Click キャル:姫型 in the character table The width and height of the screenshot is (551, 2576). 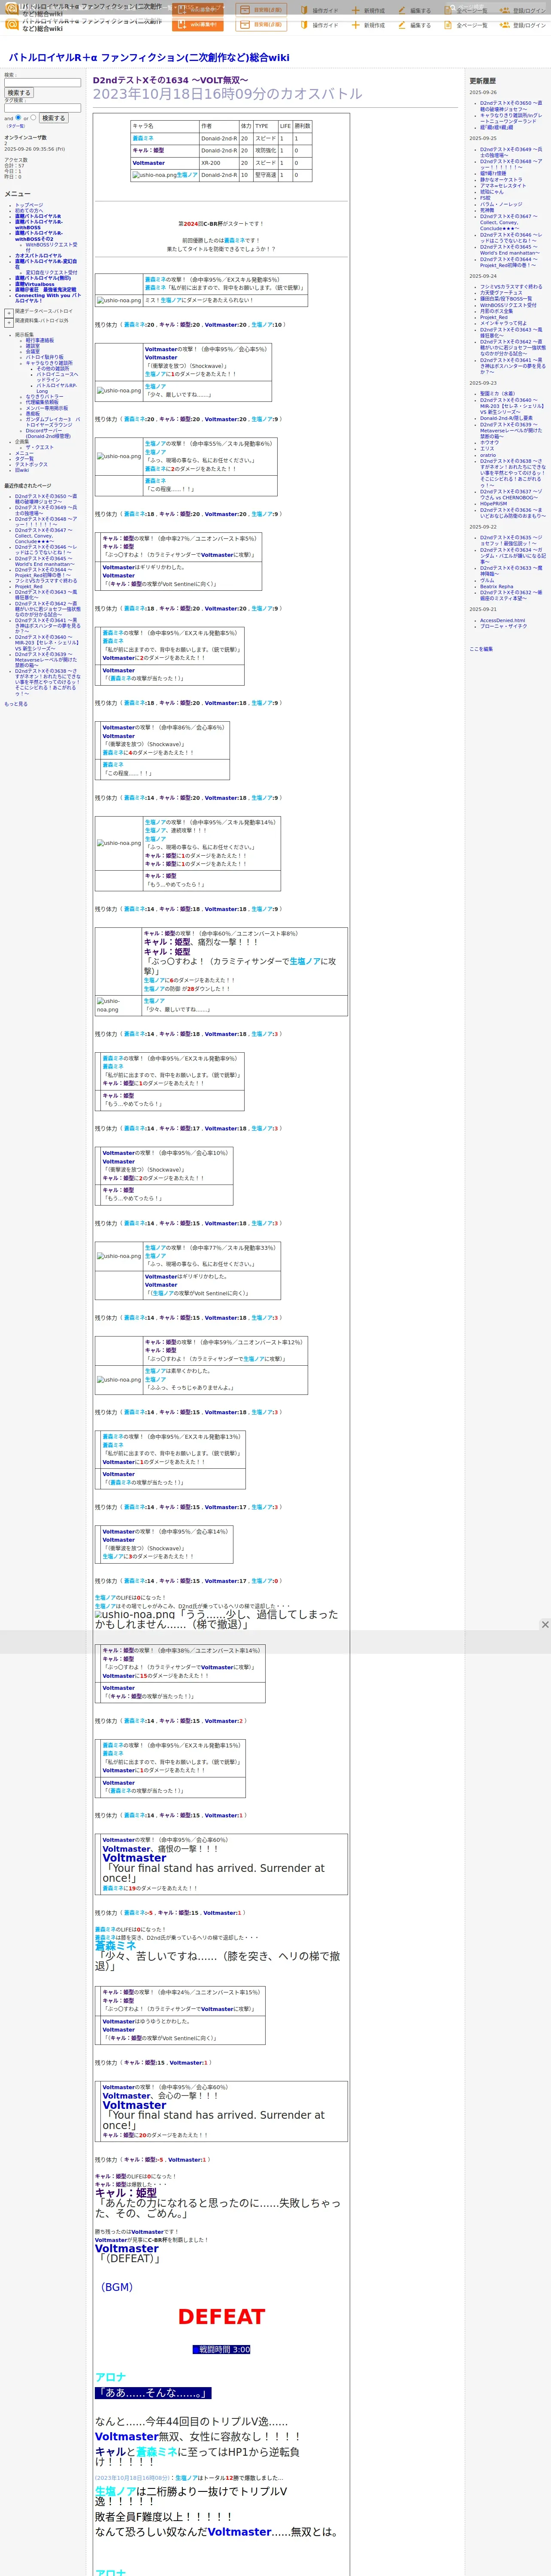(148, 151)
